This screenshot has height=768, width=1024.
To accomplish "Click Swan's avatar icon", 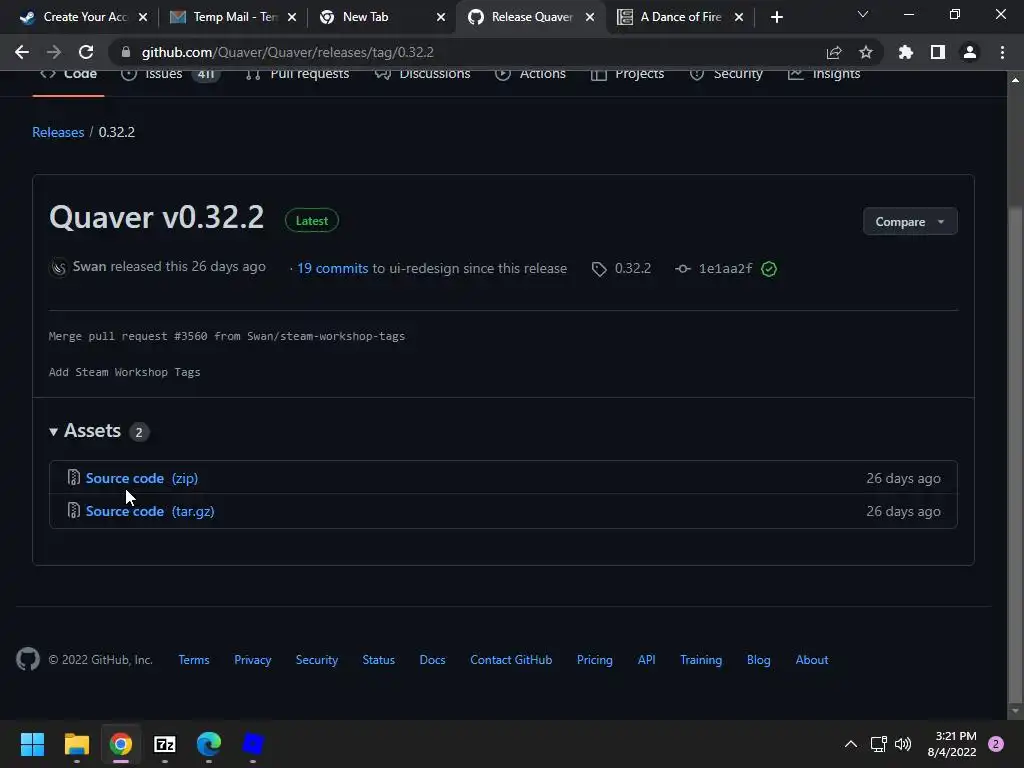I will [58, 267].
